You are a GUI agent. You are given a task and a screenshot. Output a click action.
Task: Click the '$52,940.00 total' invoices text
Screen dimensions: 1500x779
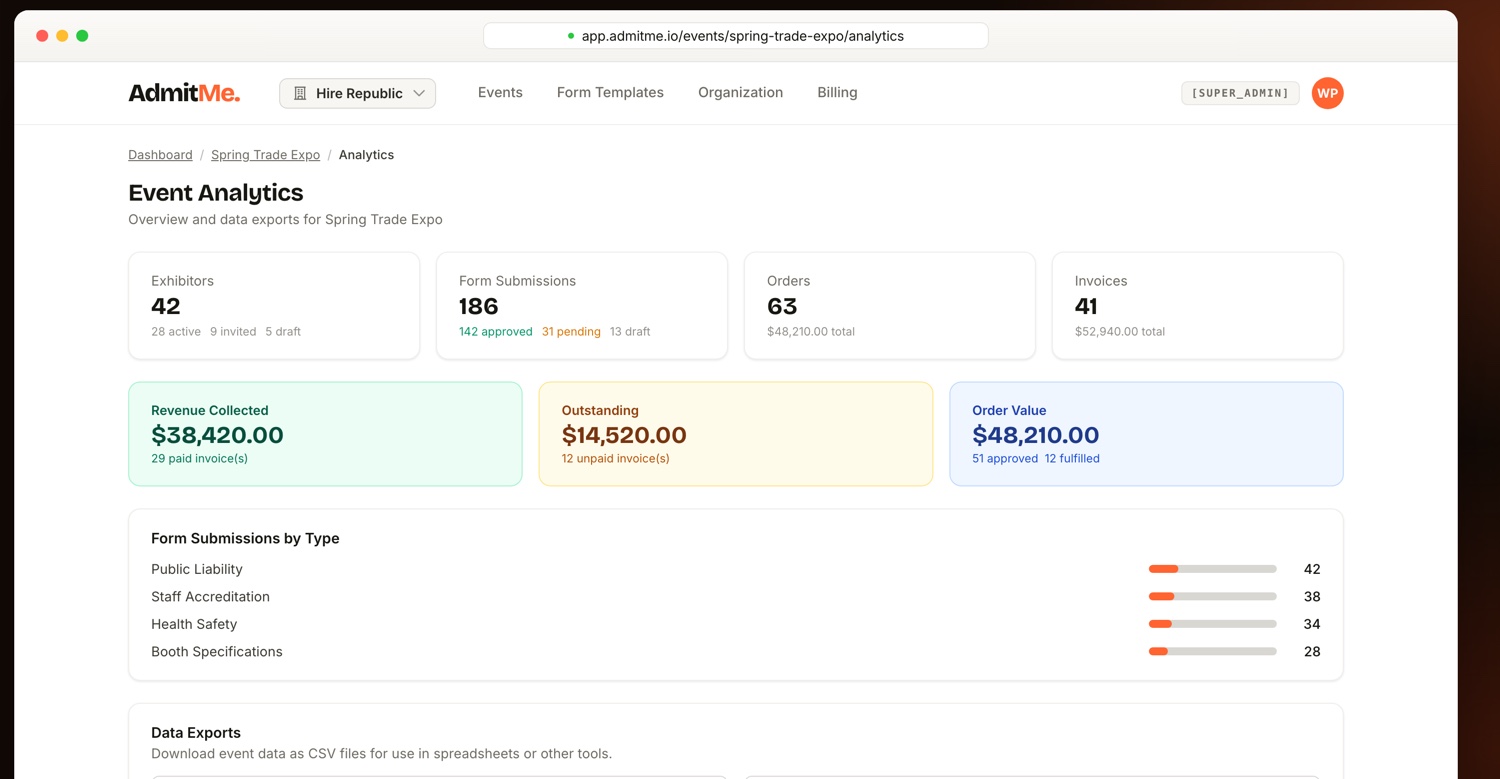[1120, 332]
